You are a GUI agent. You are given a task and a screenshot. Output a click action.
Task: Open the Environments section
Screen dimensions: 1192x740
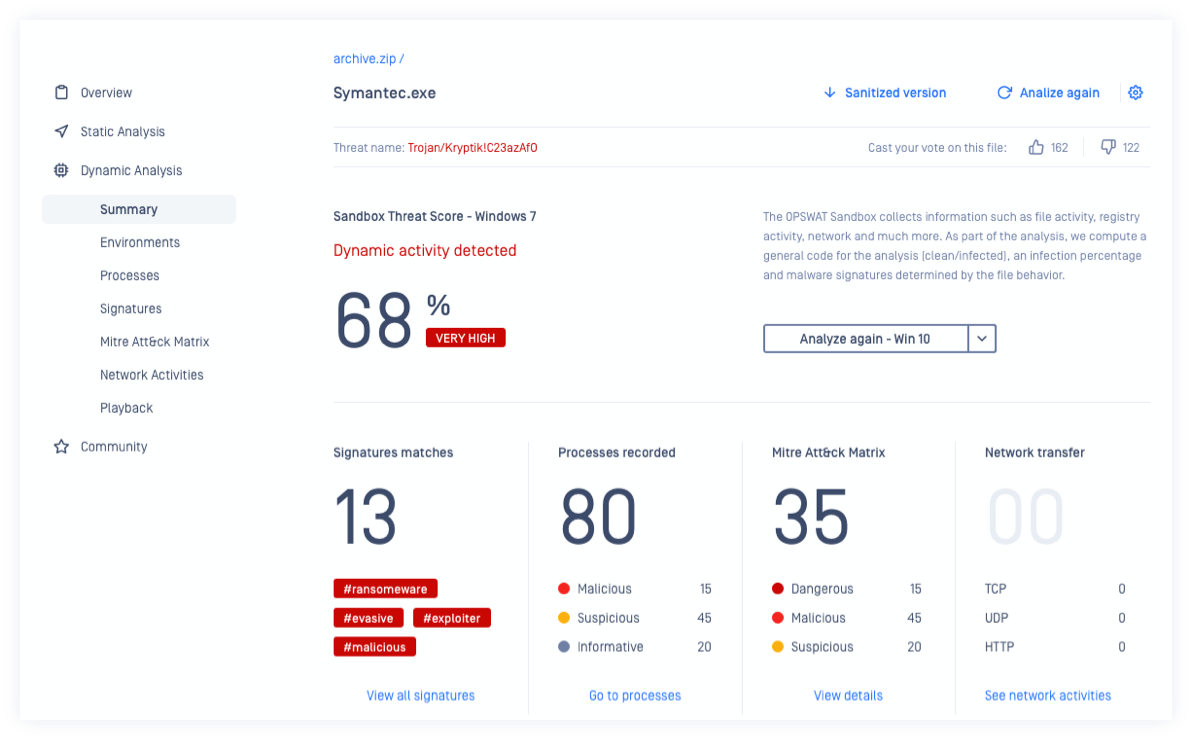(x=140, y=242)
